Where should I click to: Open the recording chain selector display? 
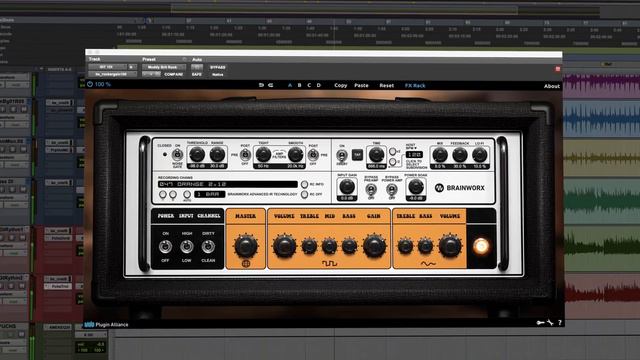point(228,184)
